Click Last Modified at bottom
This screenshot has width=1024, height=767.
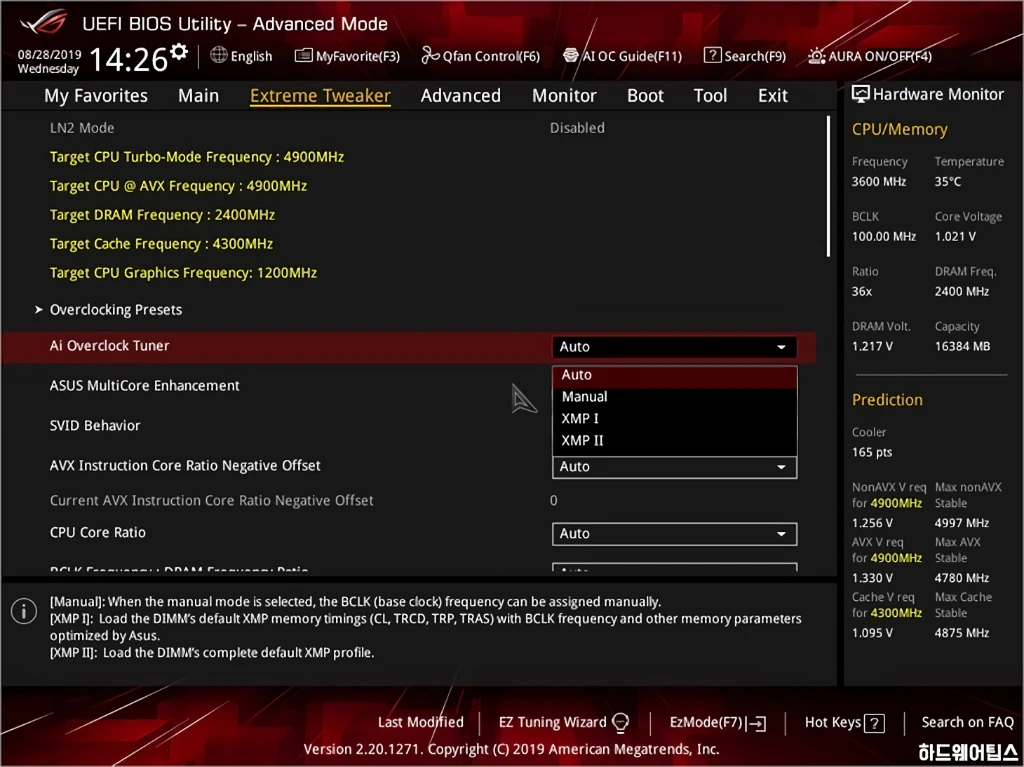tap(421, 722)
